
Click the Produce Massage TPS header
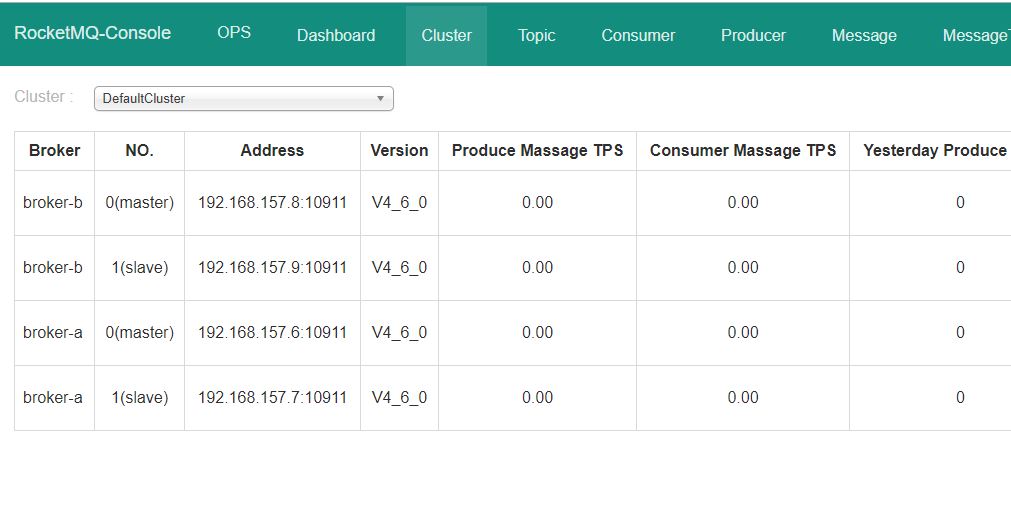538,151
